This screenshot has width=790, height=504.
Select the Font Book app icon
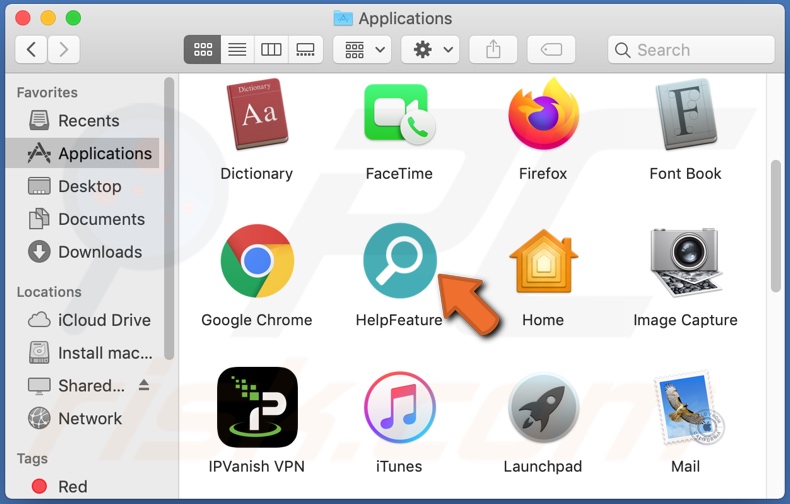coord(686,114)
